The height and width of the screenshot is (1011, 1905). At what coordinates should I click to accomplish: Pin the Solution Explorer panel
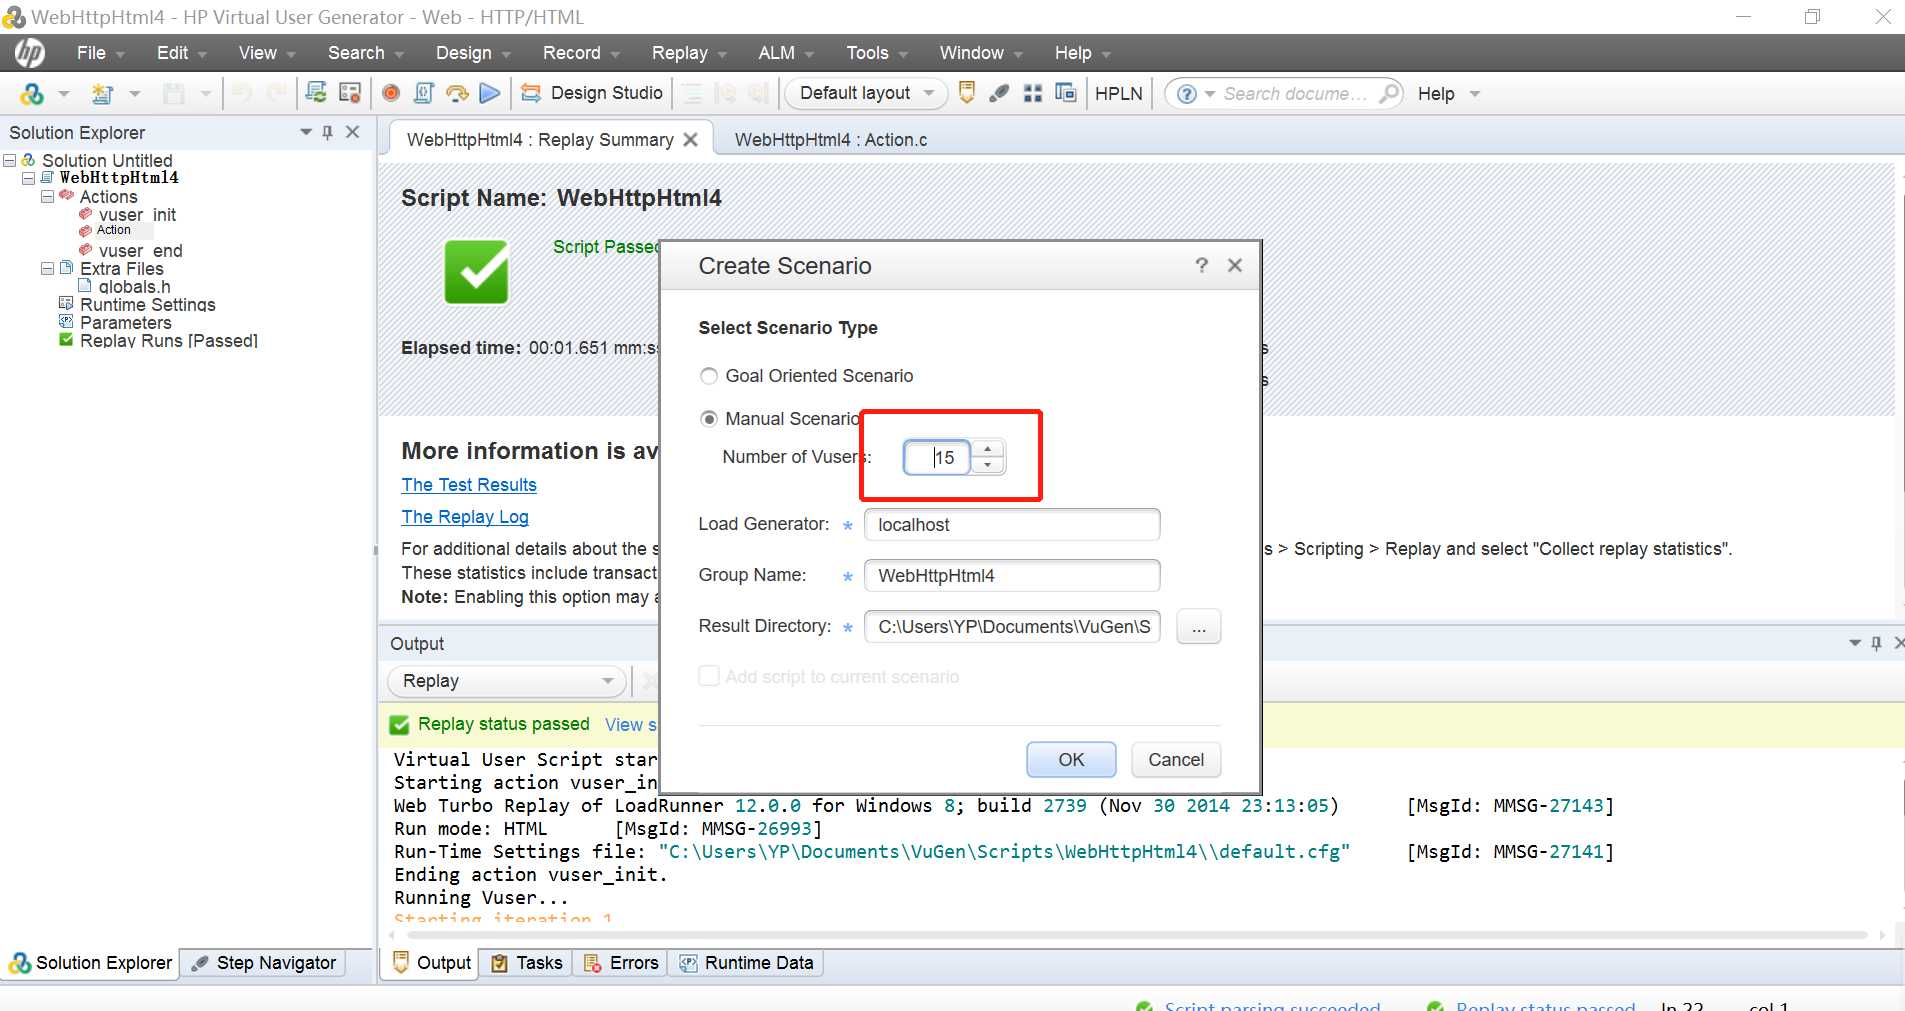tap(328, 132)
